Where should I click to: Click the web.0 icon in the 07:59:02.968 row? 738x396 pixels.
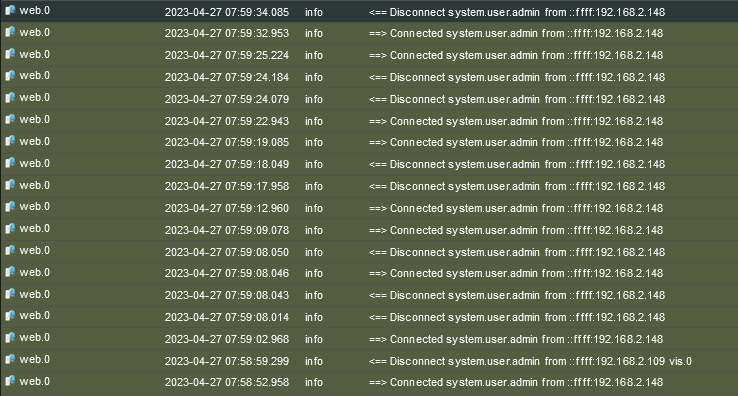pos(10,337)
